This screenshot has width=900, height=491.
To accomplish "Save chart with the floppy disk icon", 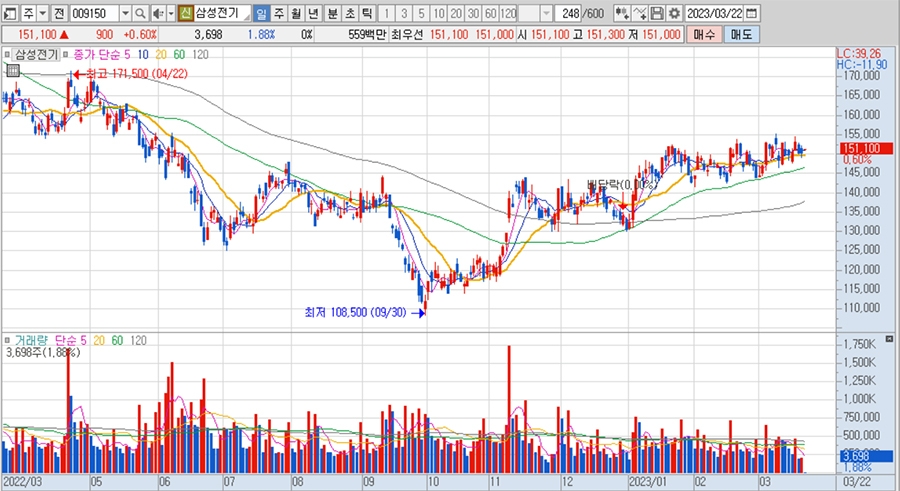I will (657, 13).
